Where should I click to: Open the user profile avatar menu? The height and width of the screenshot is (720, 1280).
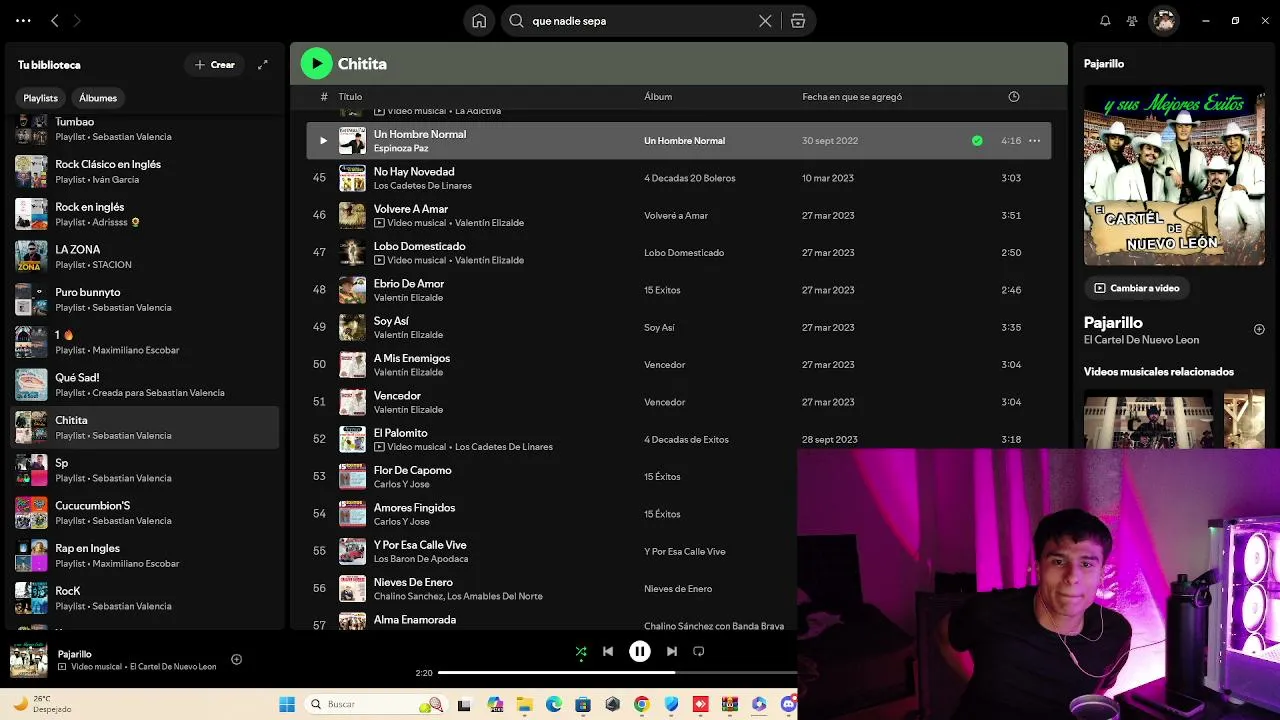click(1163, 21)
